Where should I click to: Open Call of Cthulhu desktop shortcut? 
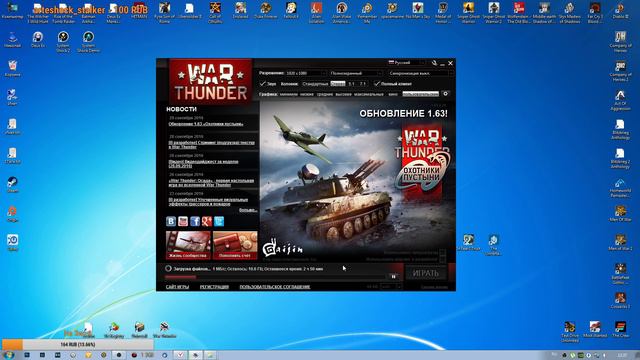(215, 12)
